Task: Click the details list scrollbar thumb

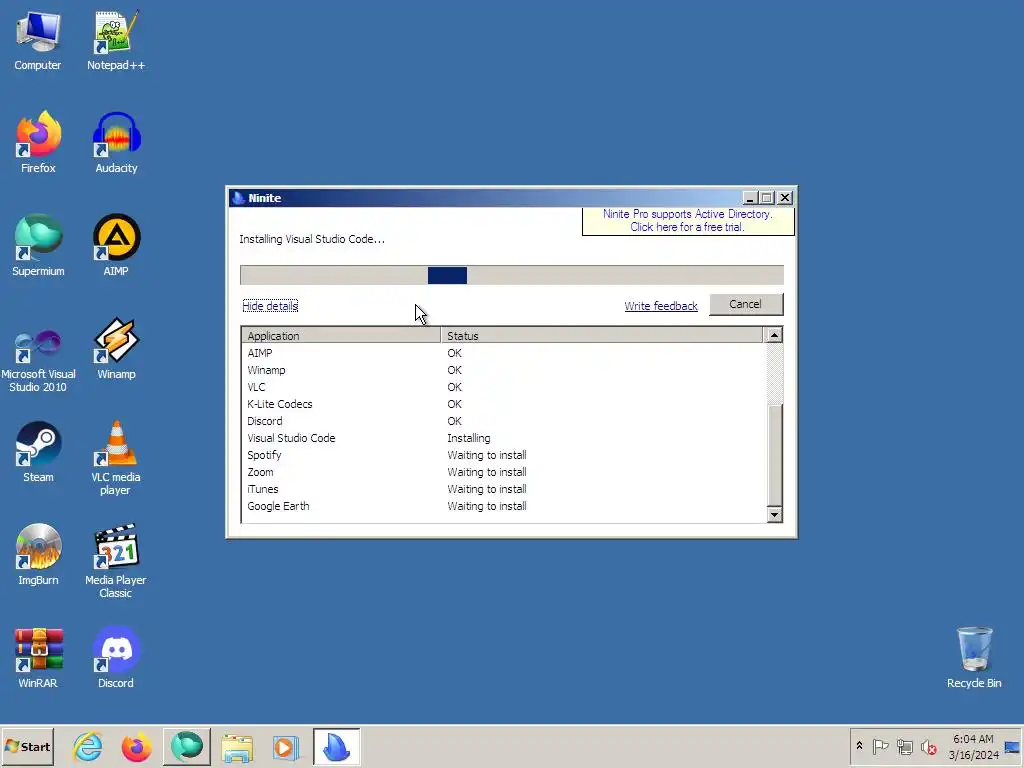Action: (775, 455)
